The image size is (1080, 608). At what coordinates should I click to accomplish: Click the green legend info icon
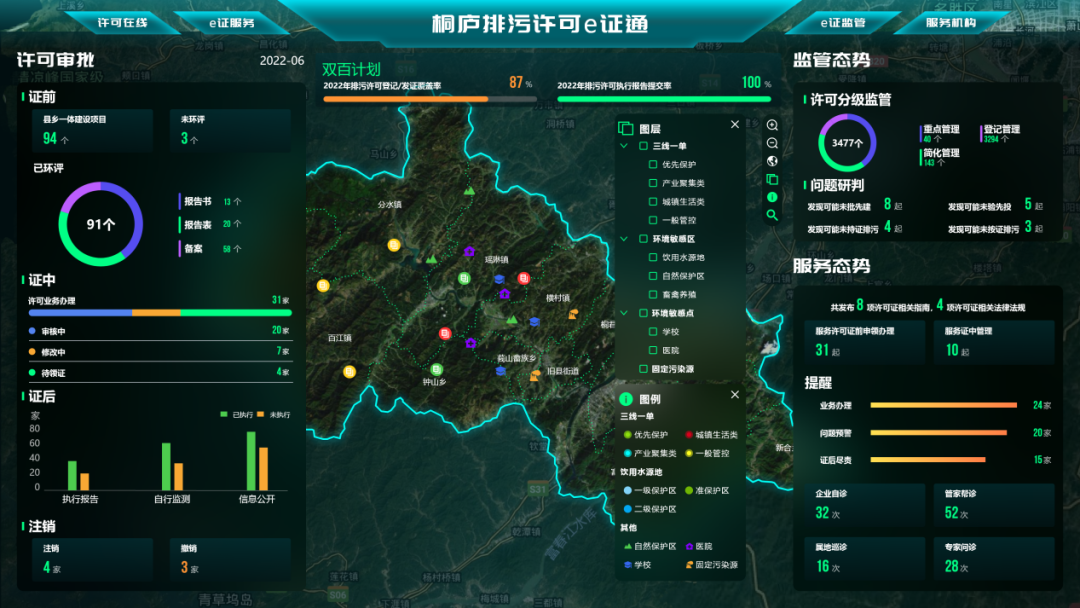pos(772,197)
